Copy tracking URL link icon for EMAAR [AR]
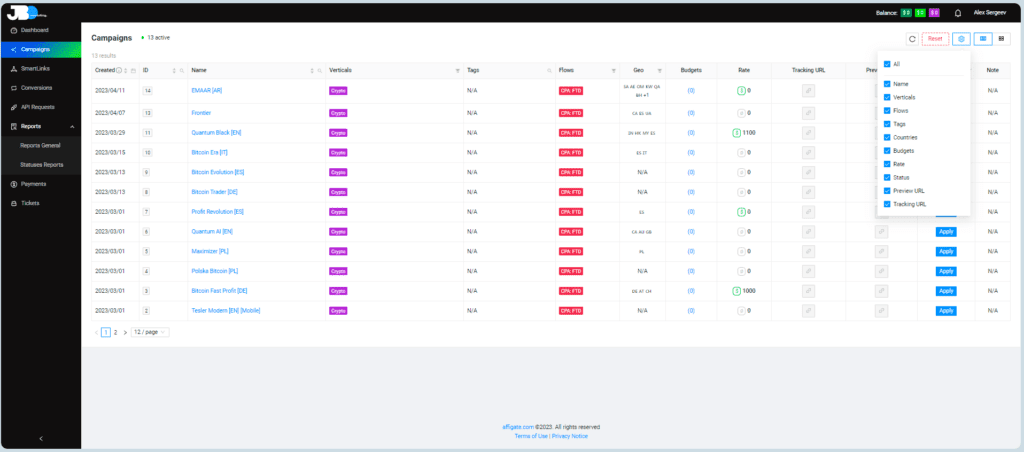This screenshot has width=1024, height=452. pos(808,90)
